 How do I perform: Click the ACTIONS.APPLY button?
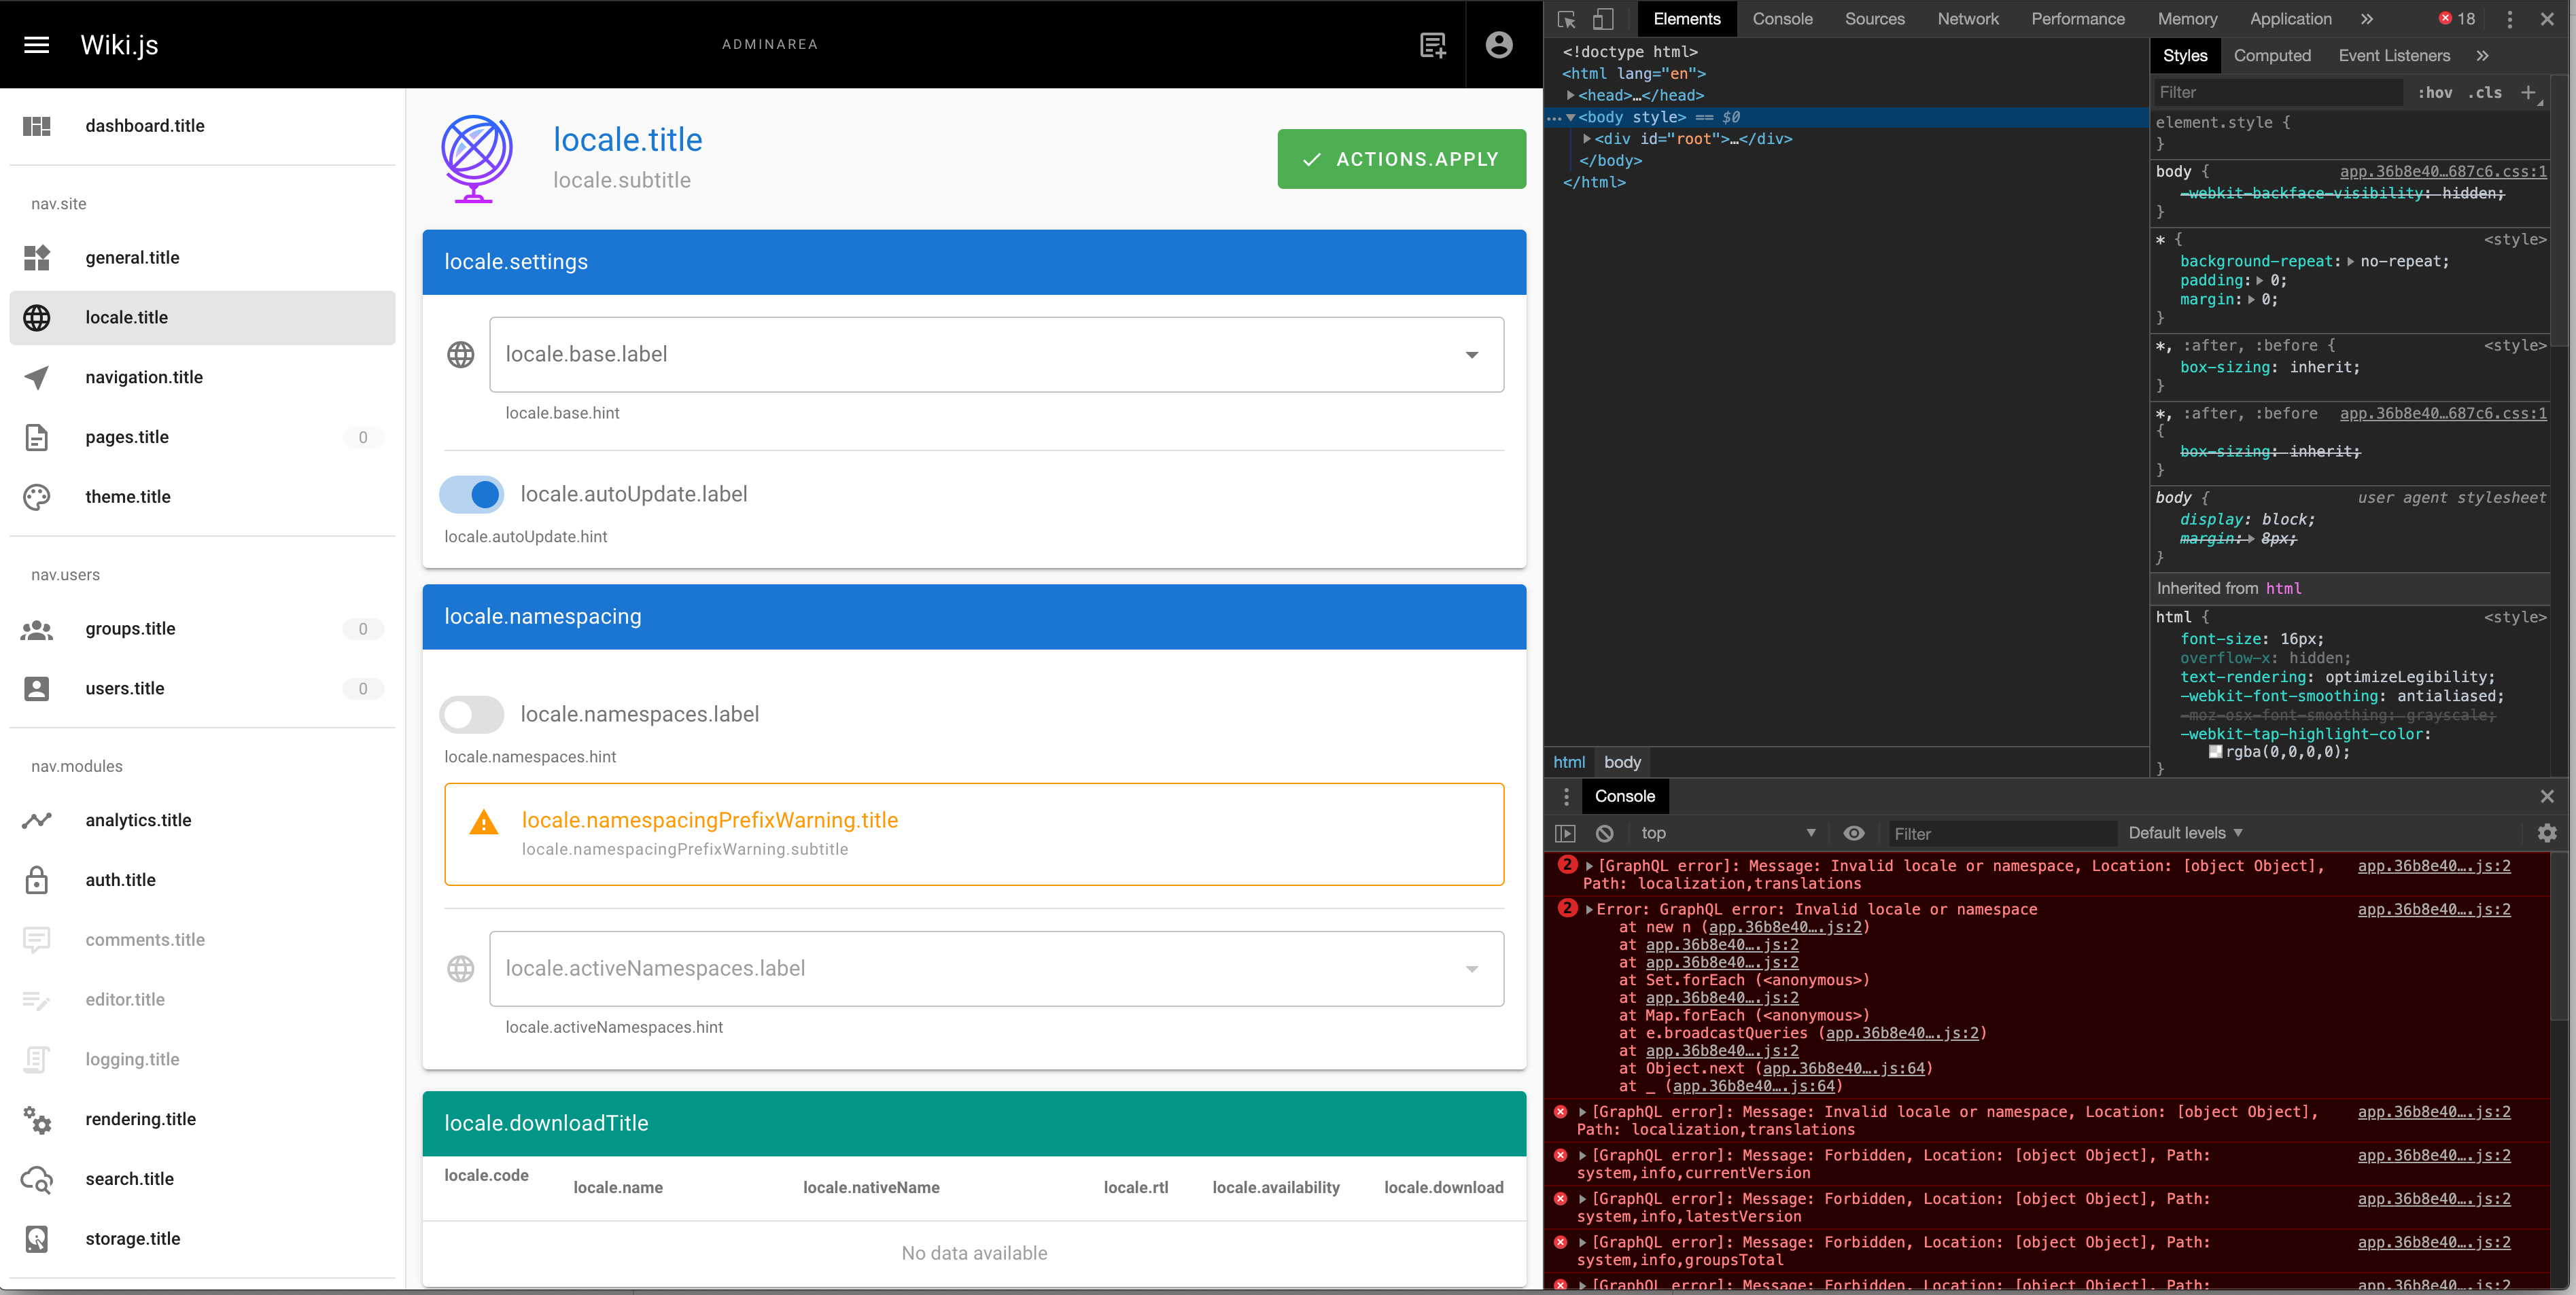(1401, 158)
